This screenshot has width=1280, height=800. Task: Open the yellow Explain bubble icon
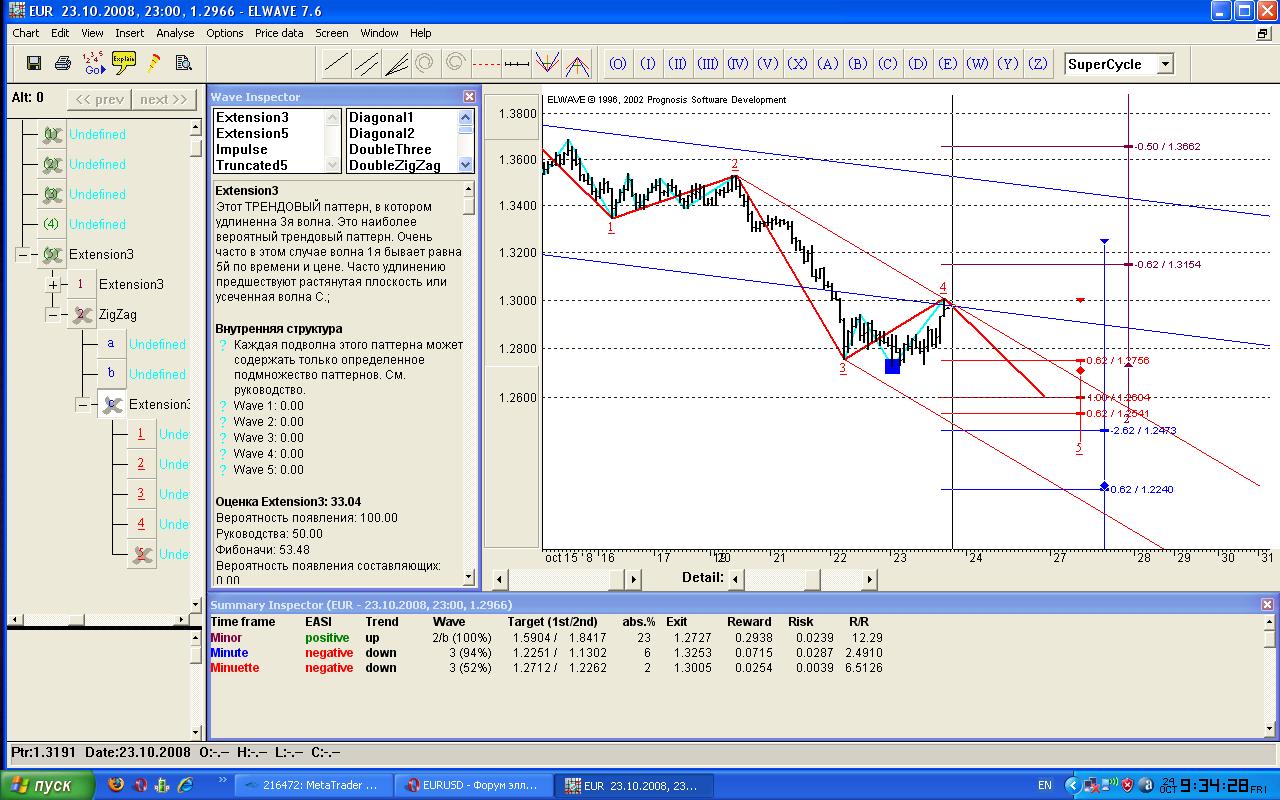click(x=124, y=63)
